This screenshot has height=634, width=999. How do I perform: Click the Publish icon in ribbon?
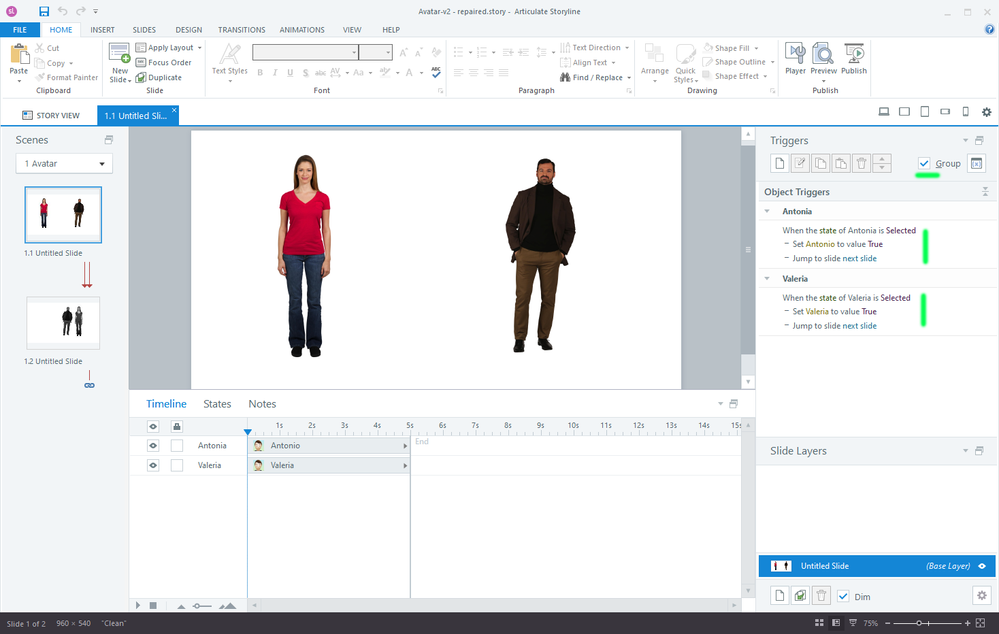pyautogui.click(x=853, y=56)
